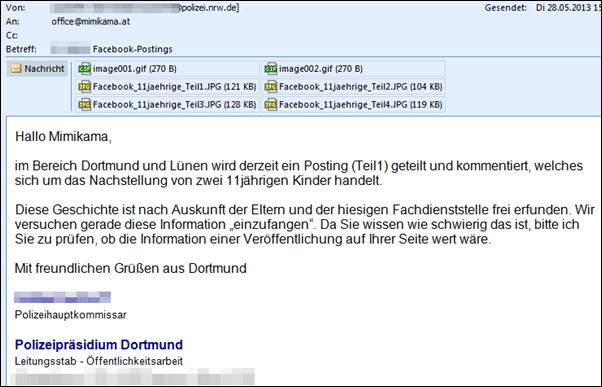602x387 pixels.
Task: Click the image001.gif file icon
Action: click(x=84, y=69)
